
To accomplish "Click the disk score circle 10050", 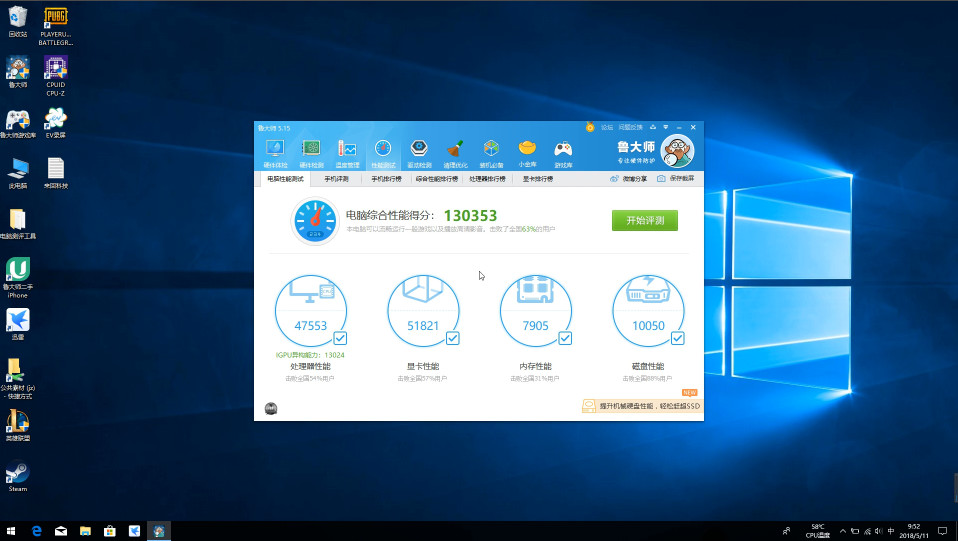I will click(x=648, y=311).
